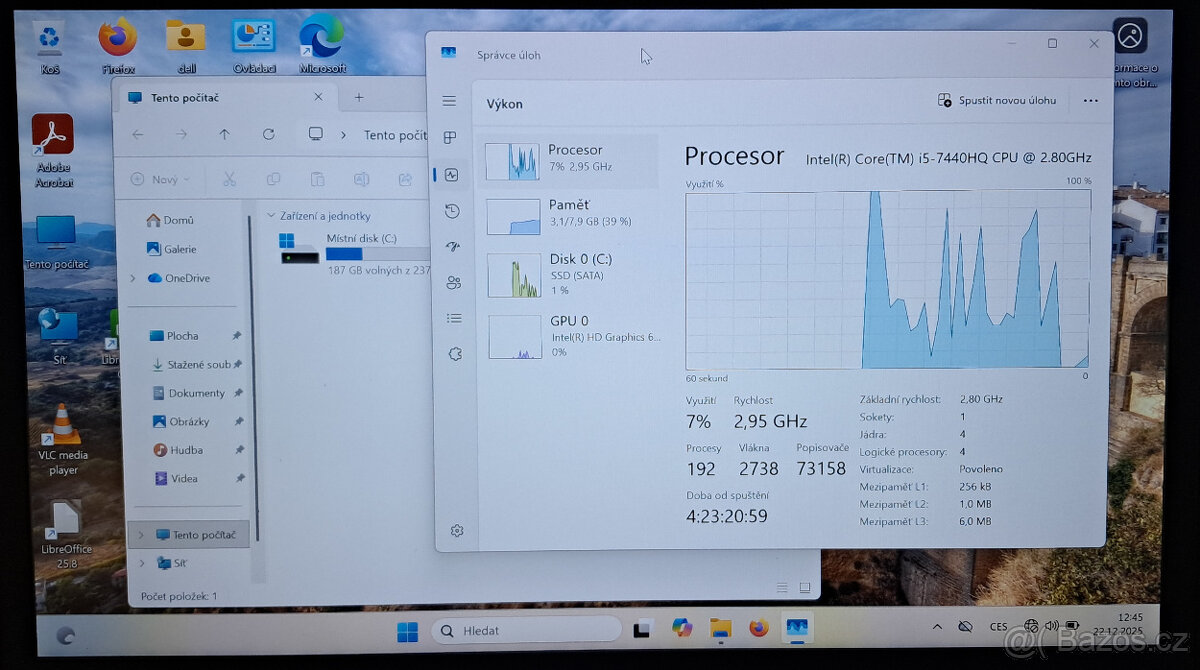The image size is (1200, 670).
Task: Open the Task Manager three-dot menu
Action: tap(1091, 100)
